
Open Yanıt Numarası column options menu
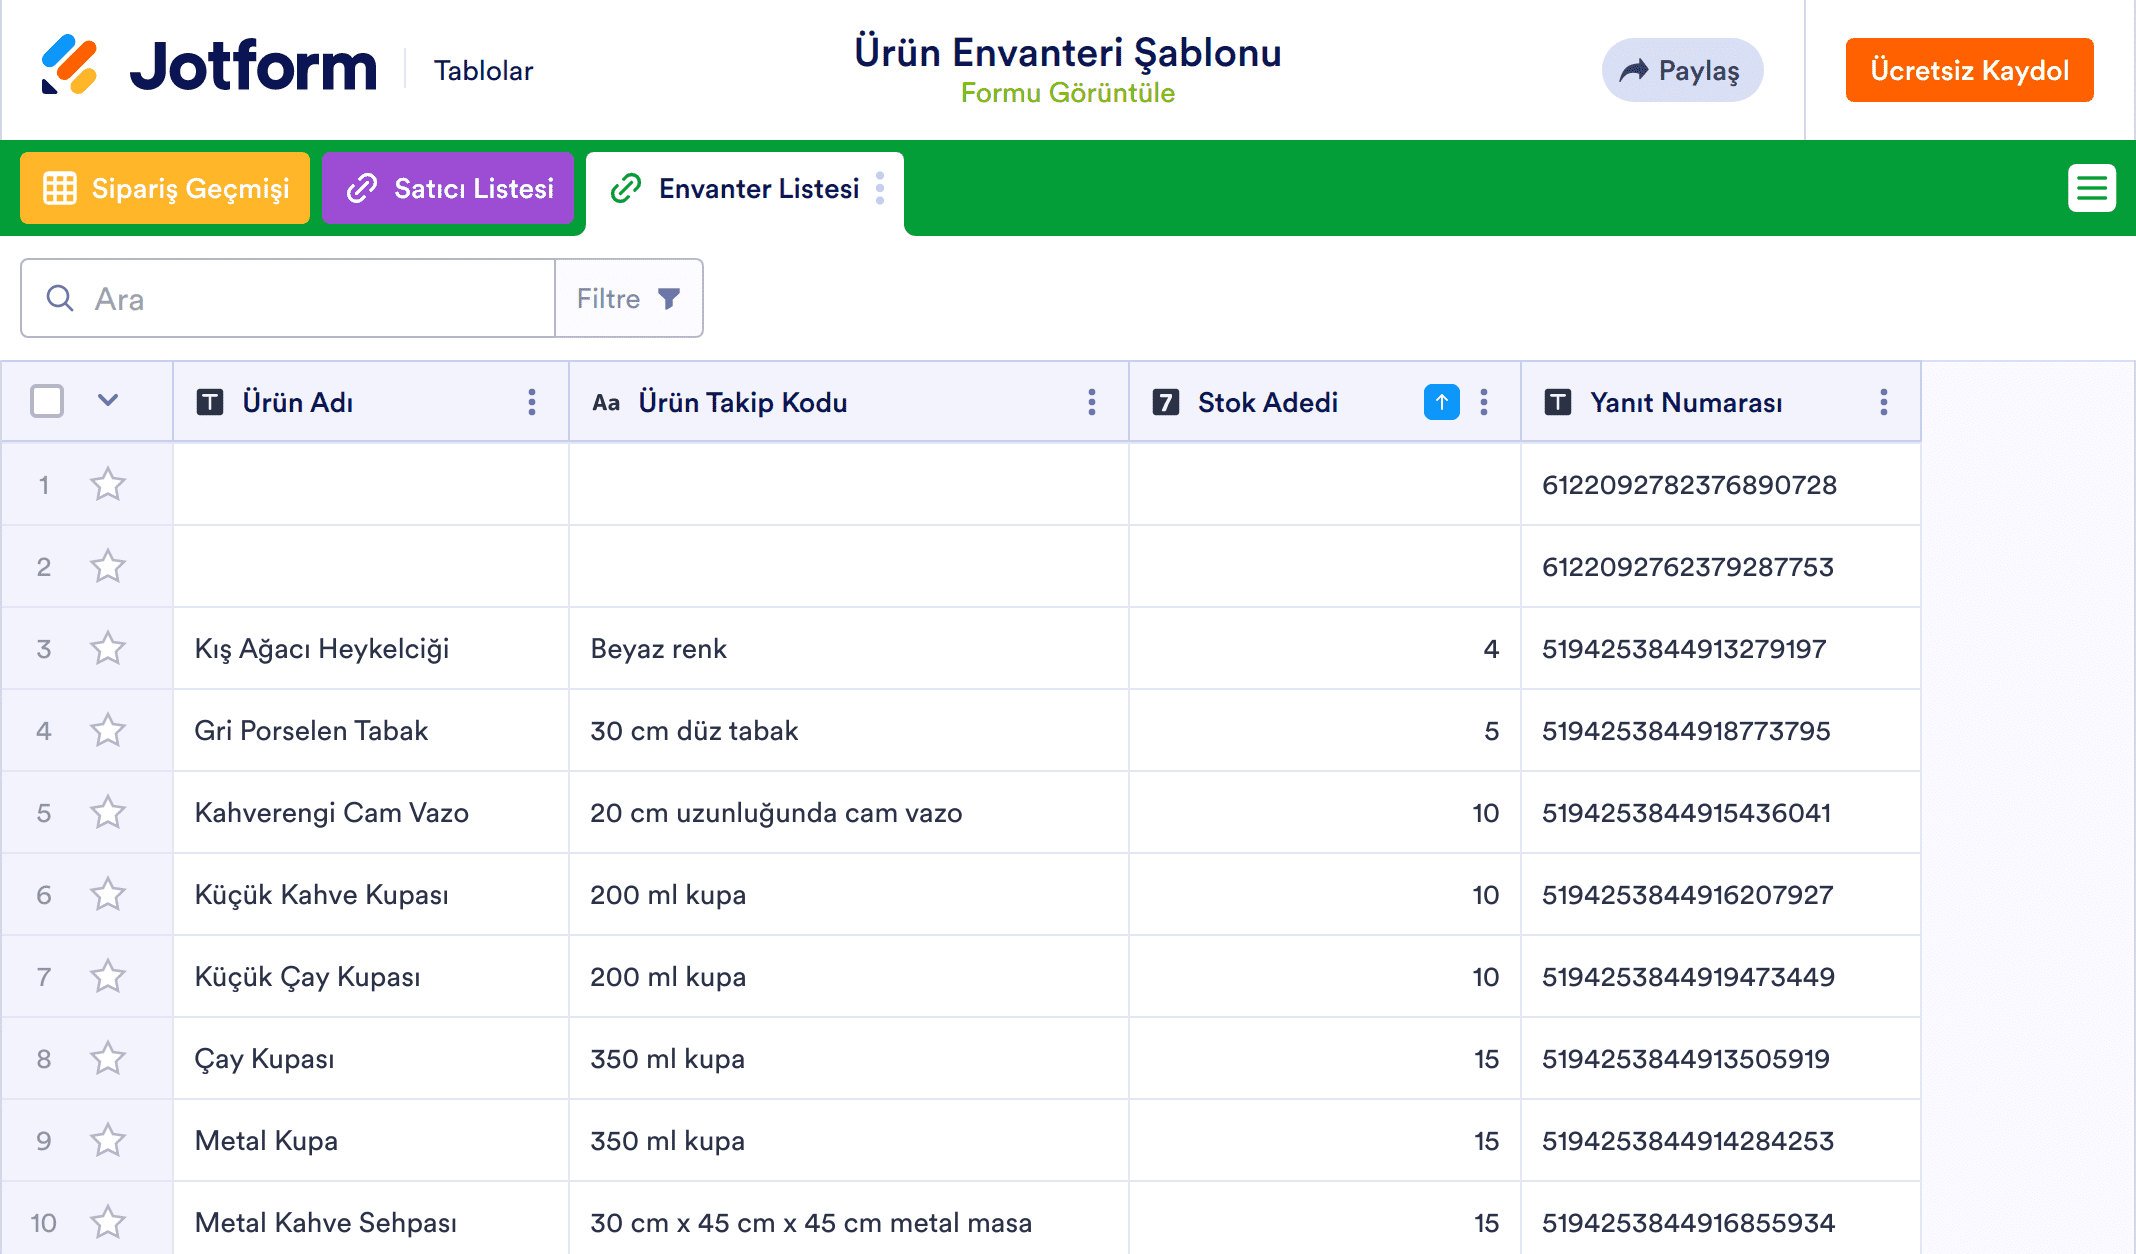[1883, 402]
